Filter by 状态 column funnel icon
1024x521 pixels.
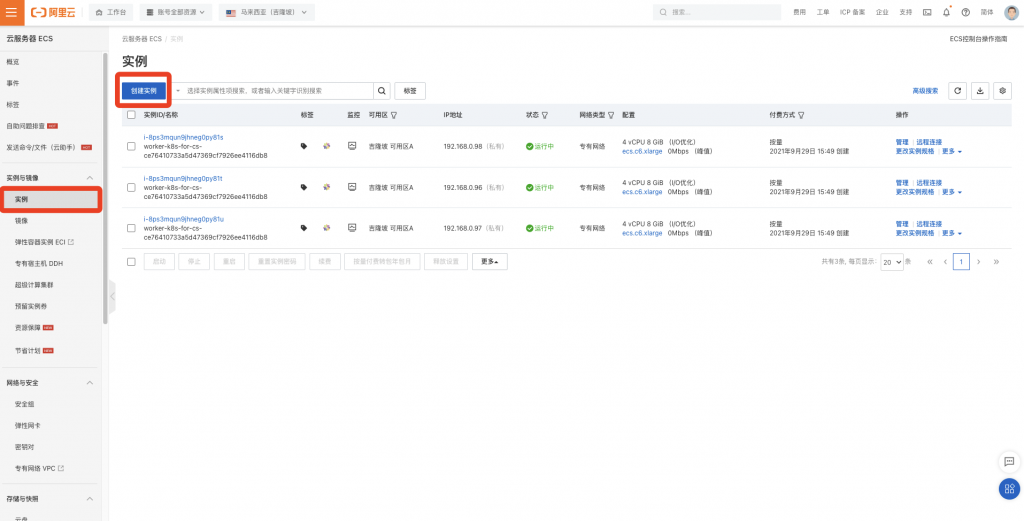pyautogui.click(x=545, y=115)
